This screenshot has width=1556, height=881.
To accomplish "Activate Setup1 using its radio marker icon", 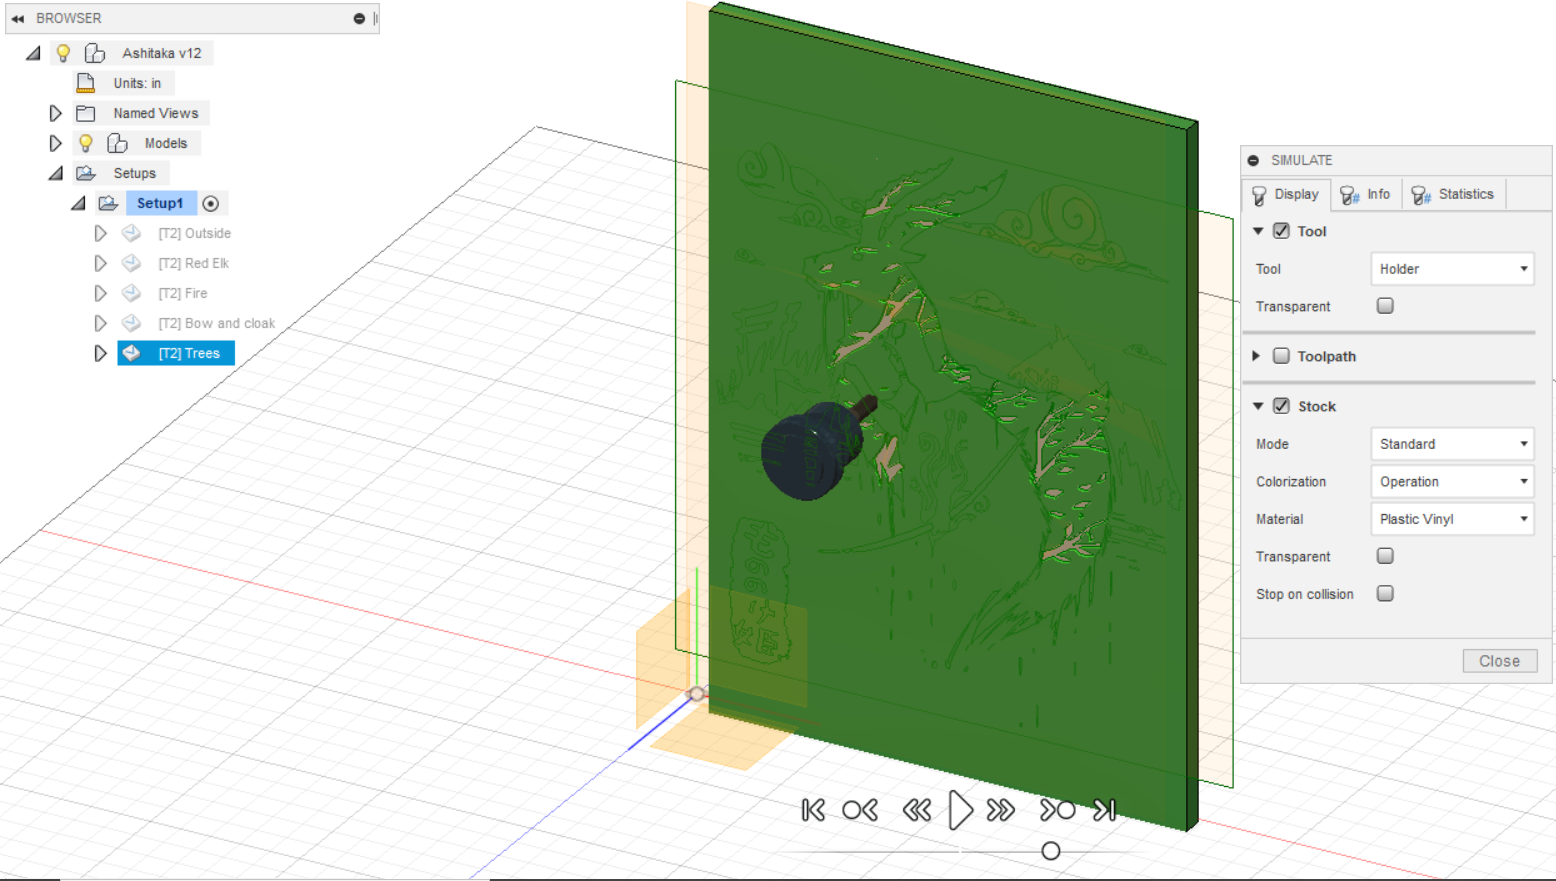I will 211,203.
